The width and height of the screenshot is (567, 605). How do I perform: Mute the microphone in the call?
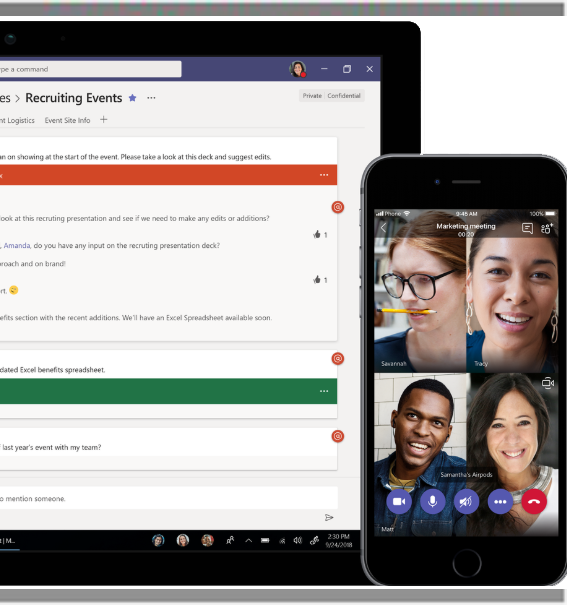pyautogui.click(x=432, y=501)
